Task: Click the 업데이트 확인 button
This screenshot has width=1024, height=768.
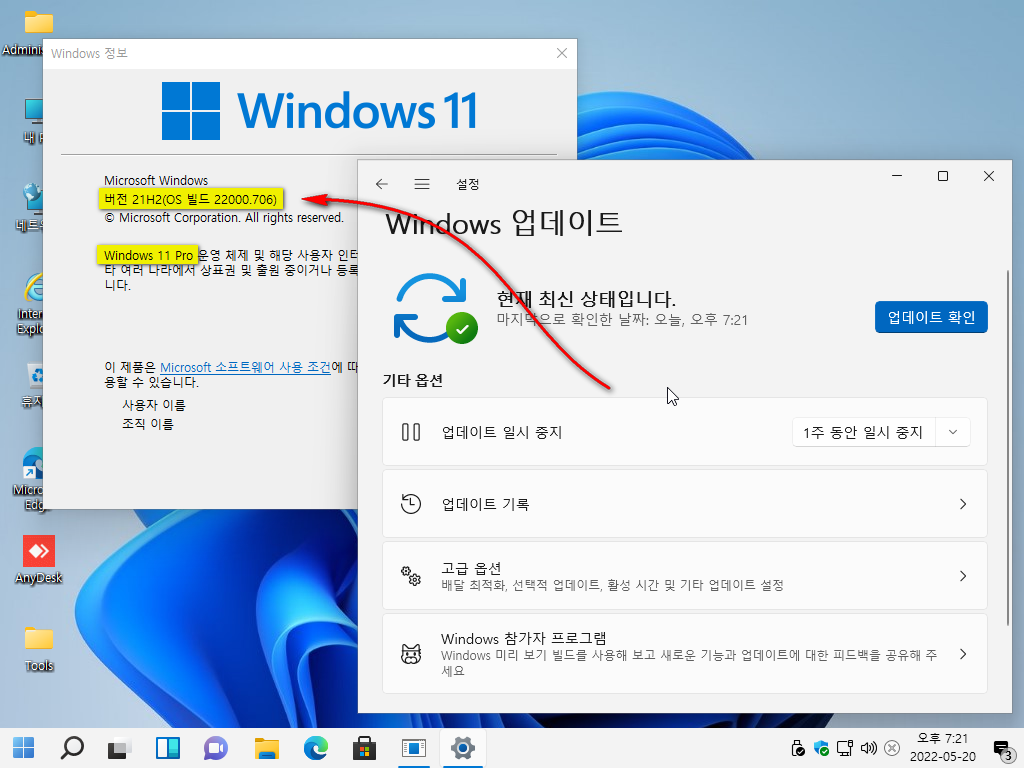Action: (x=931, y=317)
